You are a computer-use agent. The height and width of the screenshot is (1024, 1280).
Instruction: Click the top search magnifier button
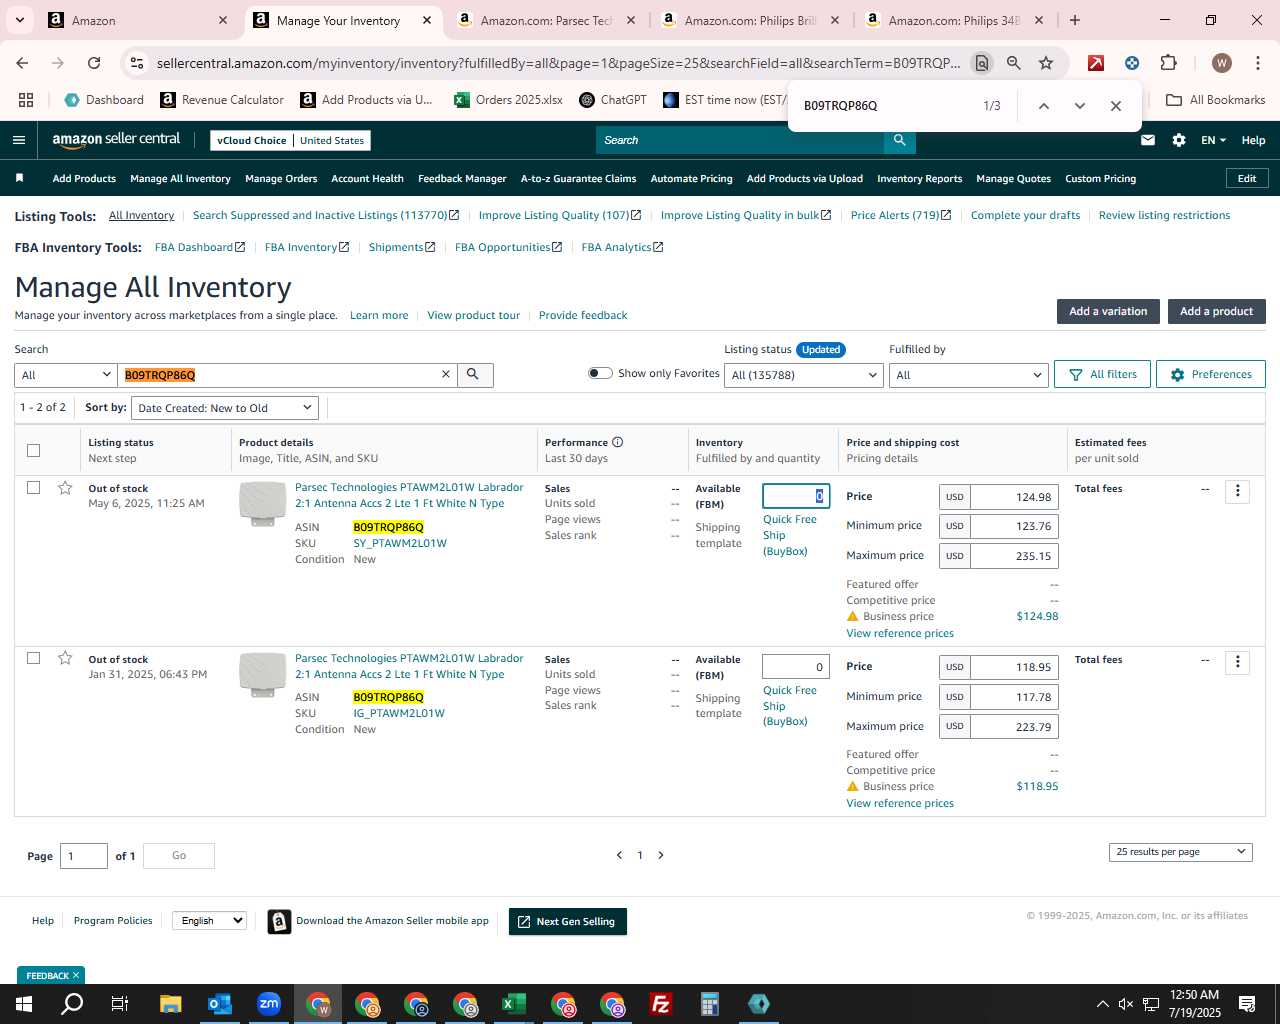coord(900,140)
